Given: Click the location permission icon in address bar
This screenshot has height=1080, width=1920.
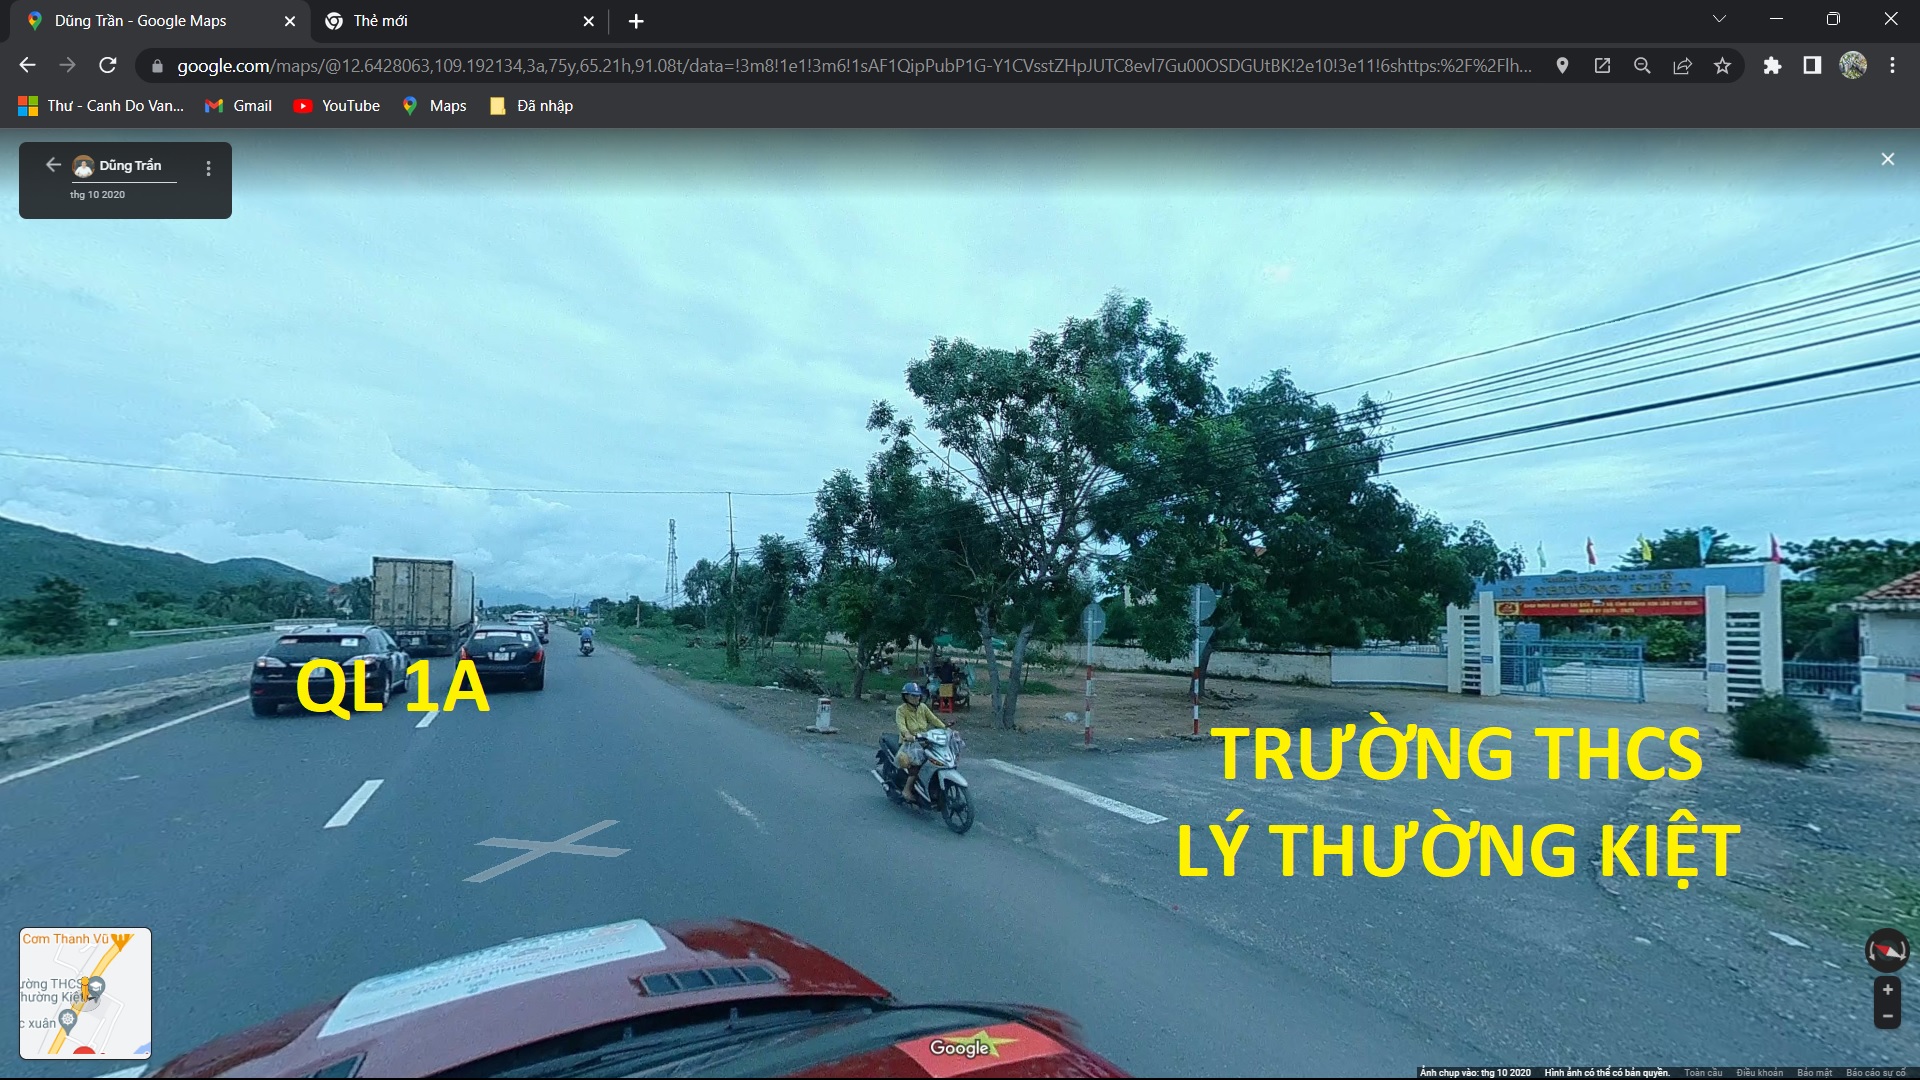Looking at the screenshot, I should tap(1562, 66).
